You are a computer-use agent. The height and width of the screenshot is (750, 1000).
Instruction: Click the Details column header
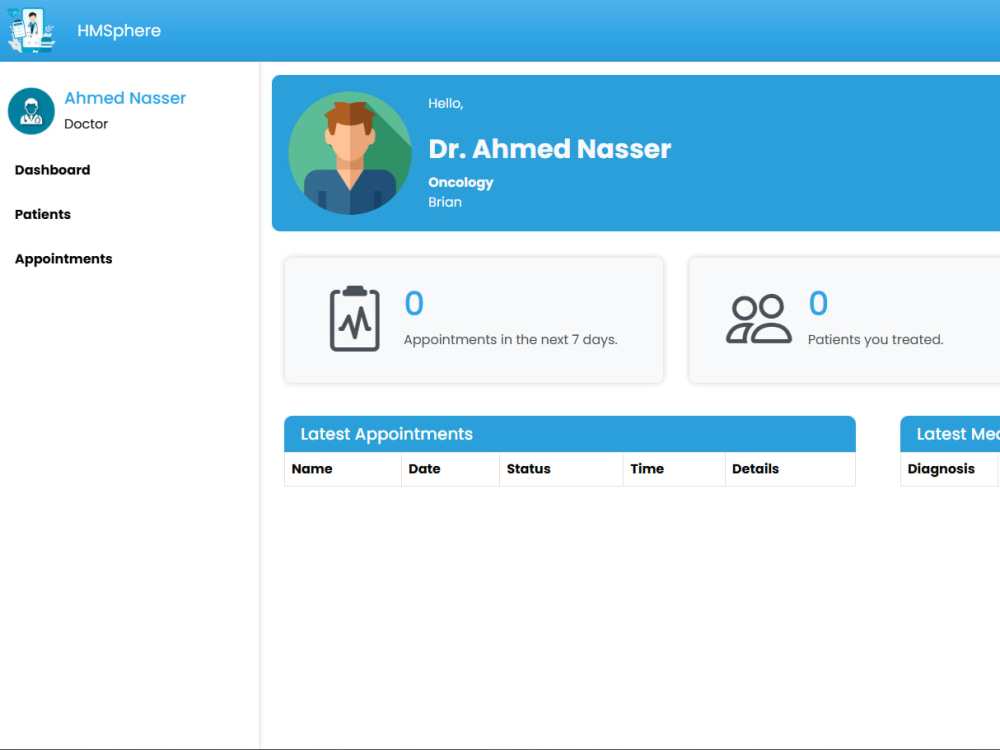point(790,469)
